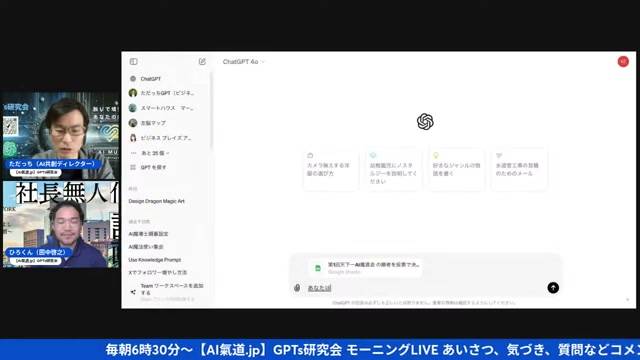Toggle the ChatGPT sidebar panel icon
The width and height of the screenshot is (640, 360).
[x=133, y=62]
